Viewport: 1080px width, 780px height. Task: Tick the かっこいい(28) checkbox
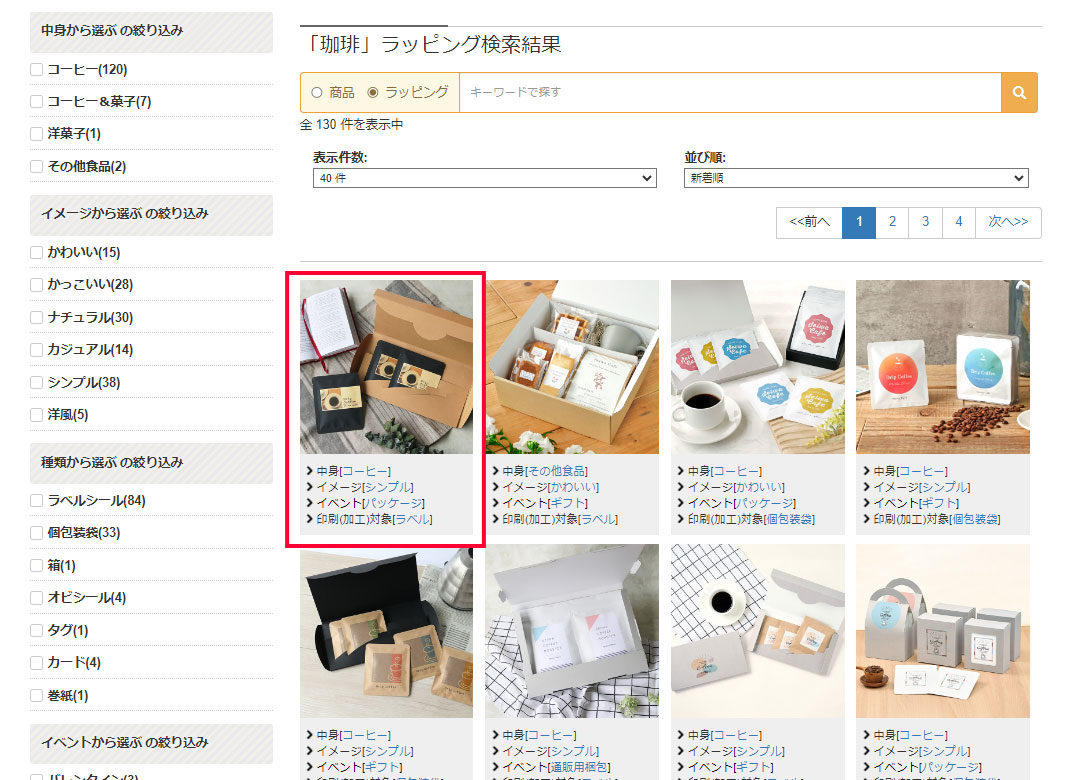(x=37, y=285)
